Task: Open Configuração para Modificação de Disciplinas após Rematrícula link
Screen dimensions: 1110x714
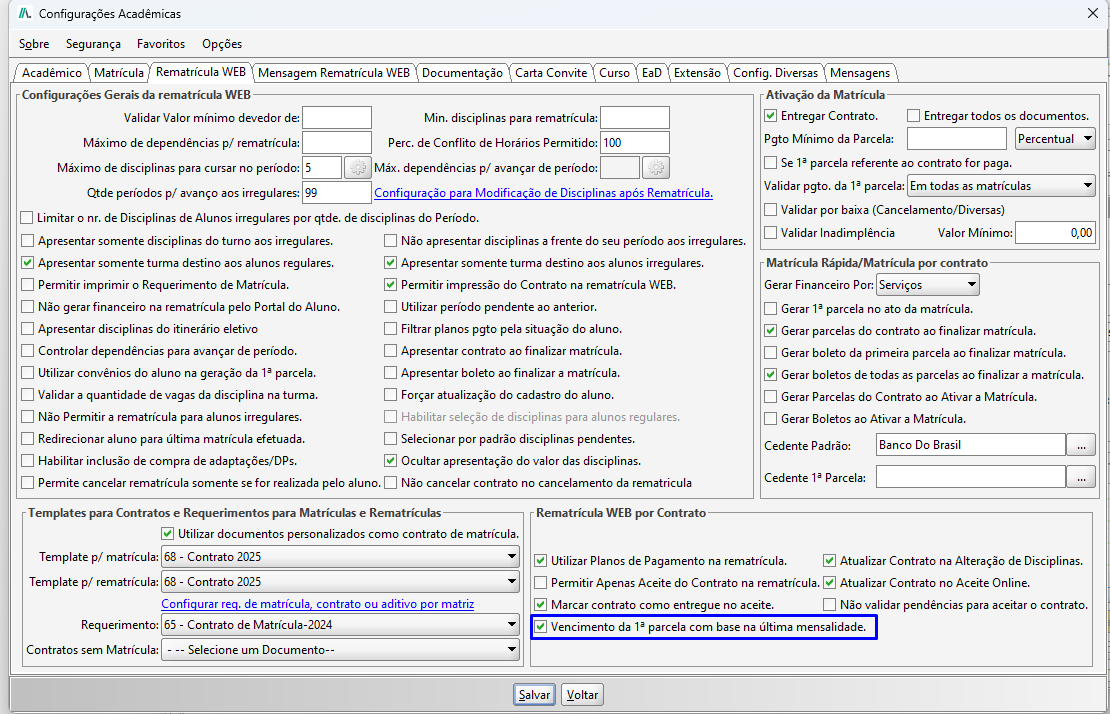Action: 543,192
